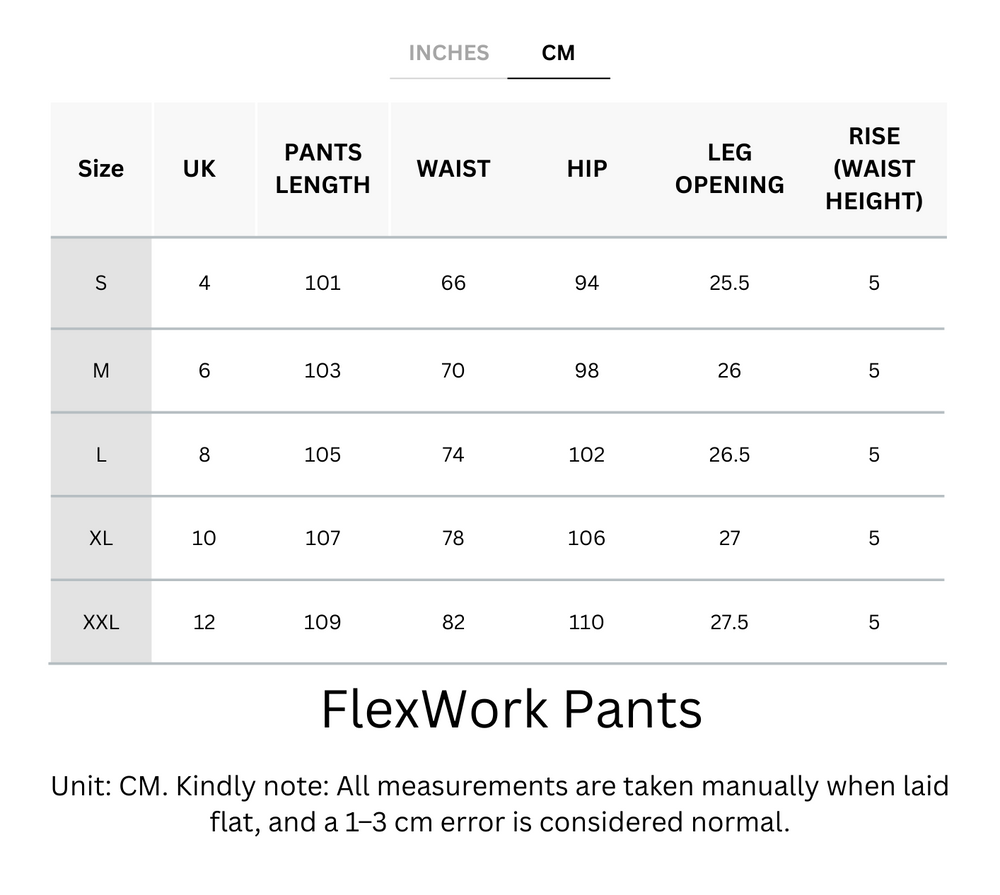The width and height of the screenshot is (1000, 895).
Task: Select the M size row label
Action: 100,370
